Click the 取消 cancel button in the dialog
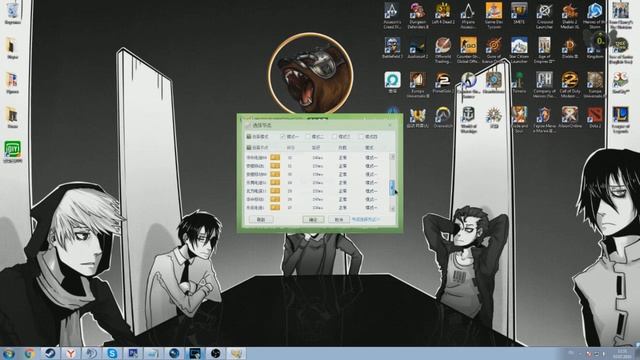 339,220
